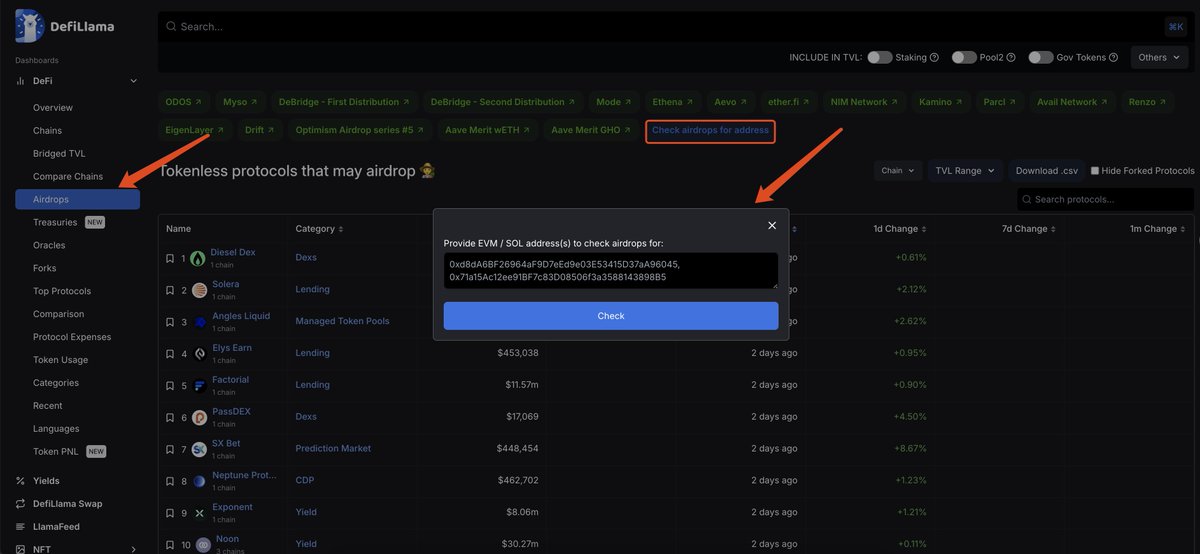Click the LlamaFeed sidebar icon
Viewport: 1200px width, 554px height.
point(21,527)
